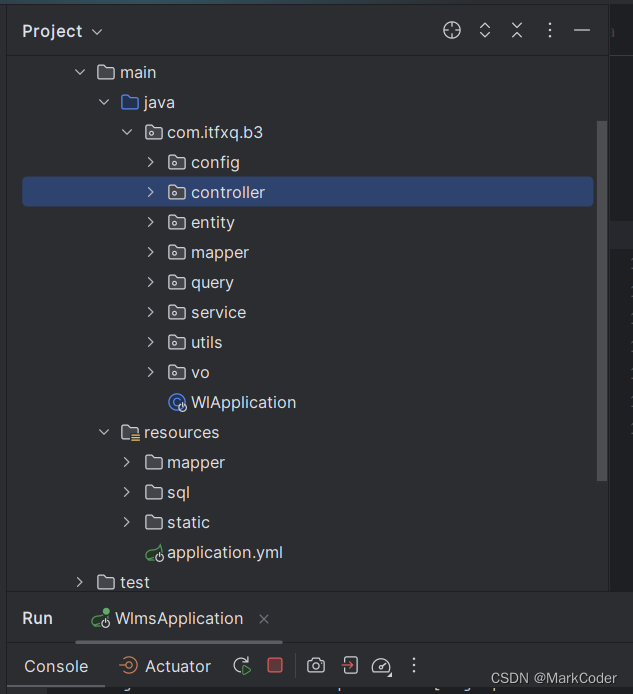Click the Project tree vertical scrollbar
This screenshot has width=633, height=694.
(602, 301)
